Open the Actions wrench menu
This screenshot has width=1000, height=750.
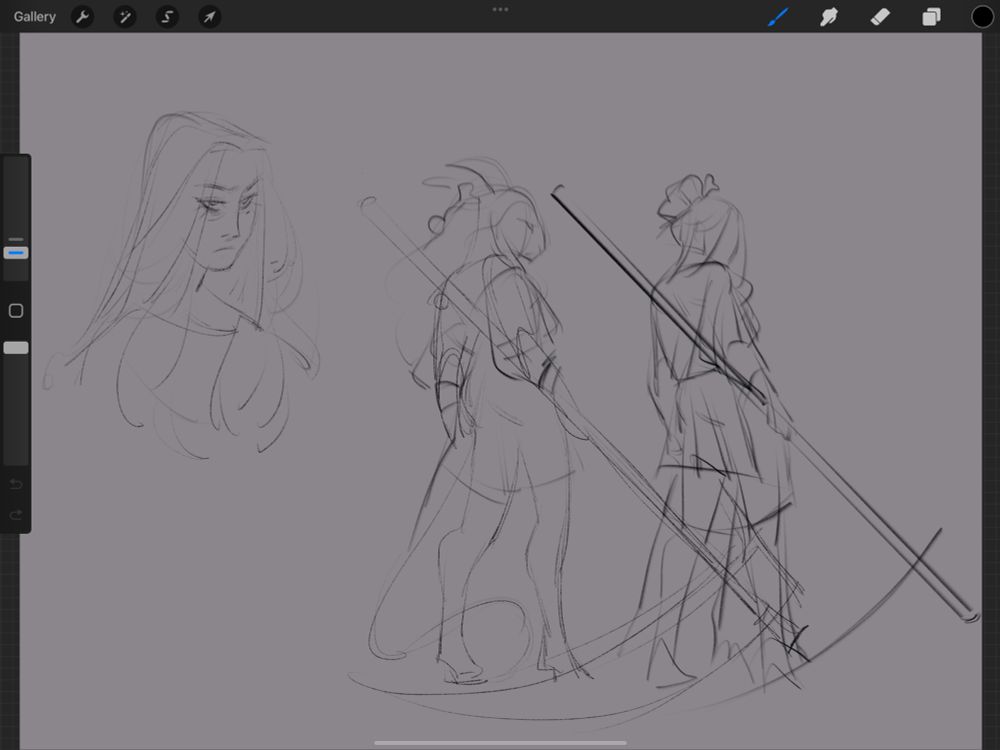(x=82, y=17)
